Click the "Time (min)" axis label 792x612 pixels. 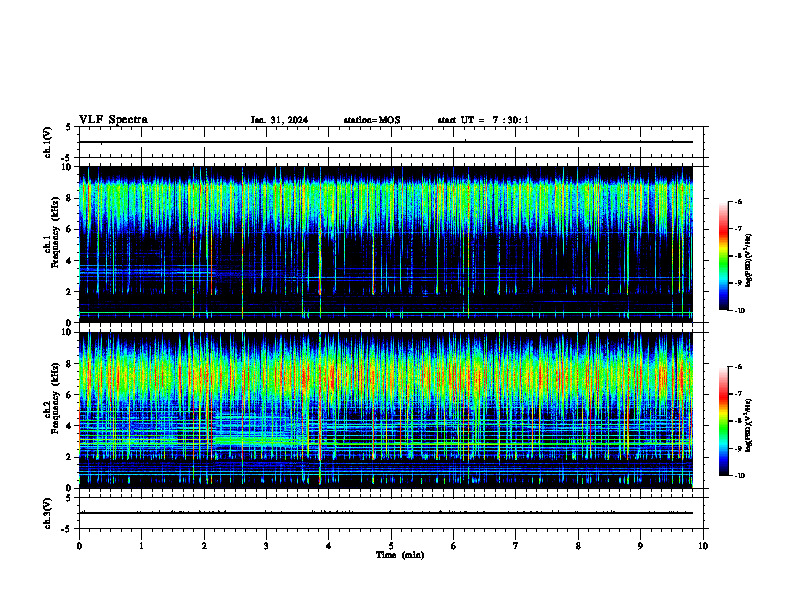coord(400,555)
